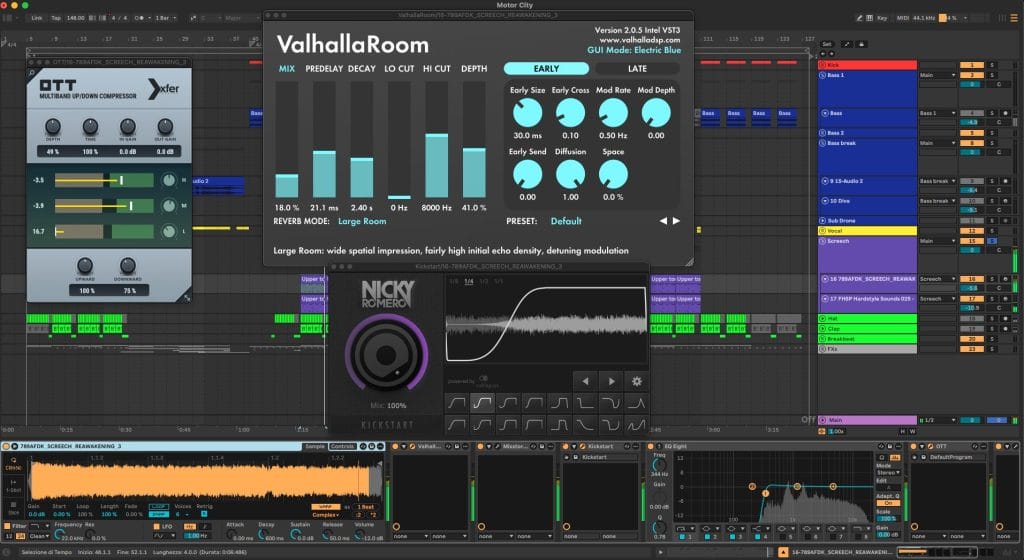This screenshot has height=560, width=1024.
Task: Fold the Screech group track
Action: pos(823,241)
